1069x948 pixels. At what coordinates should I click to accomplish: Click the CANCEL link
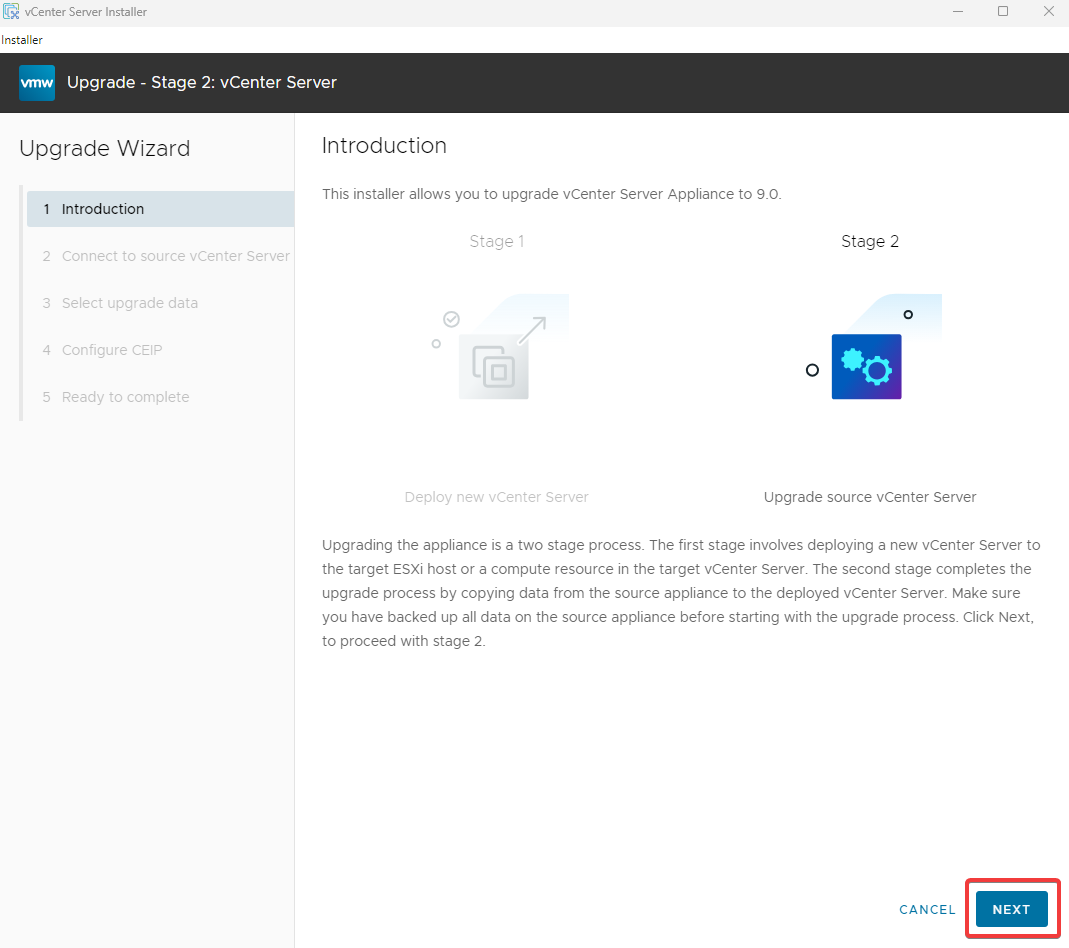tap(927, 910)
